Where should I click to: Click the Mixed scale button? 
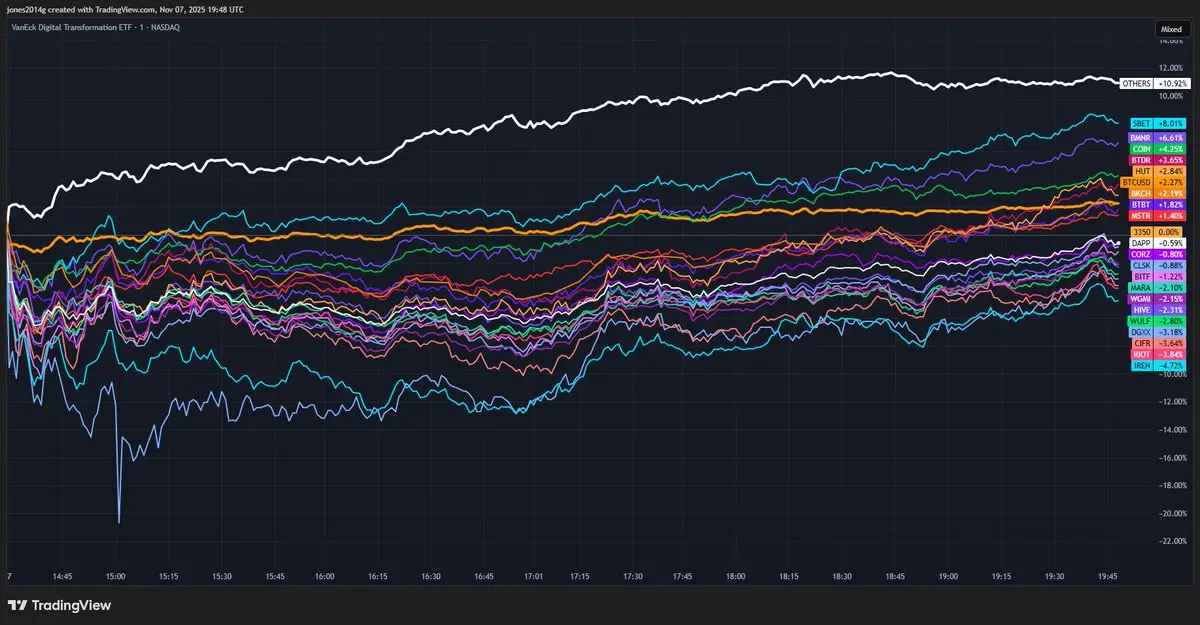tap(1171, 31)
